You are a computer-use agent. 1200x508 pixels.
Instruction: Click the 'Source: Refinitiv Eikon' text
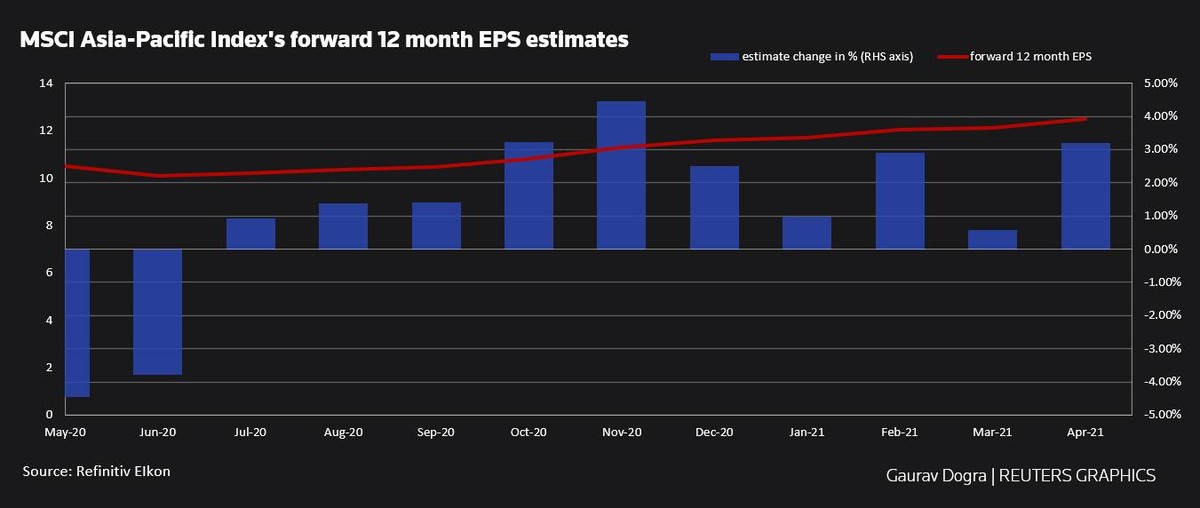[97, 470]
